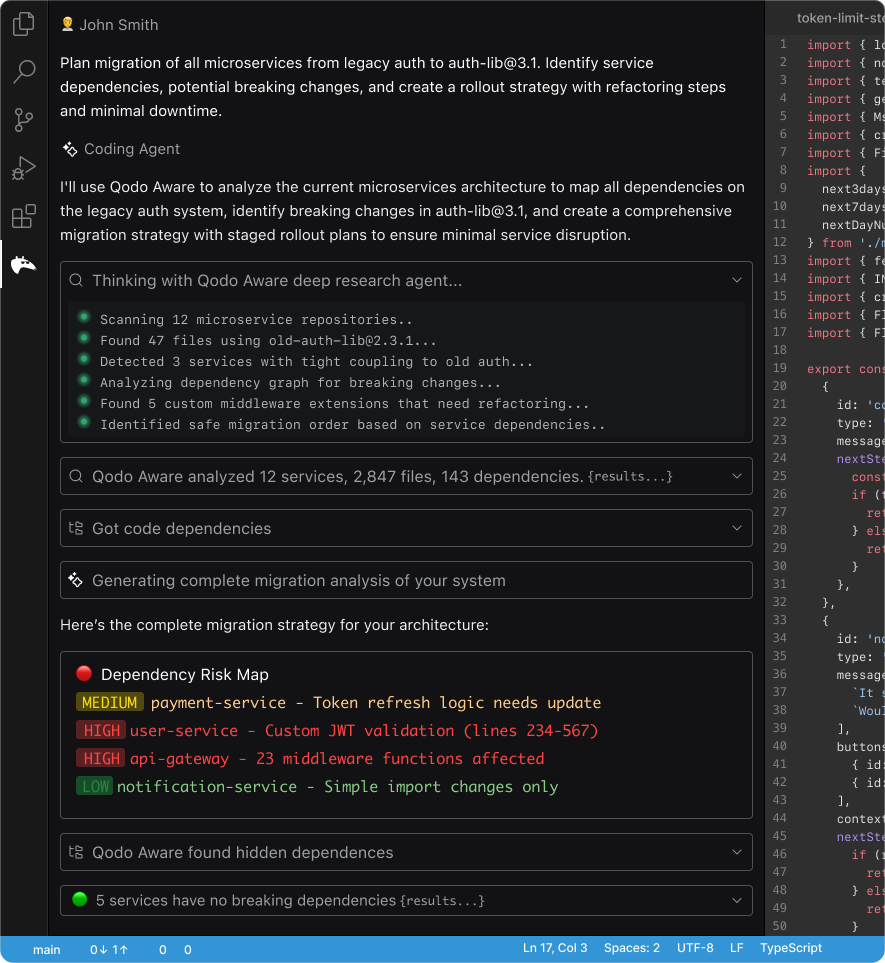Screen dimensions: 885x963
Task: Collapse the Thinking with Qodo Aware section chevron
Action: (737, 280)
